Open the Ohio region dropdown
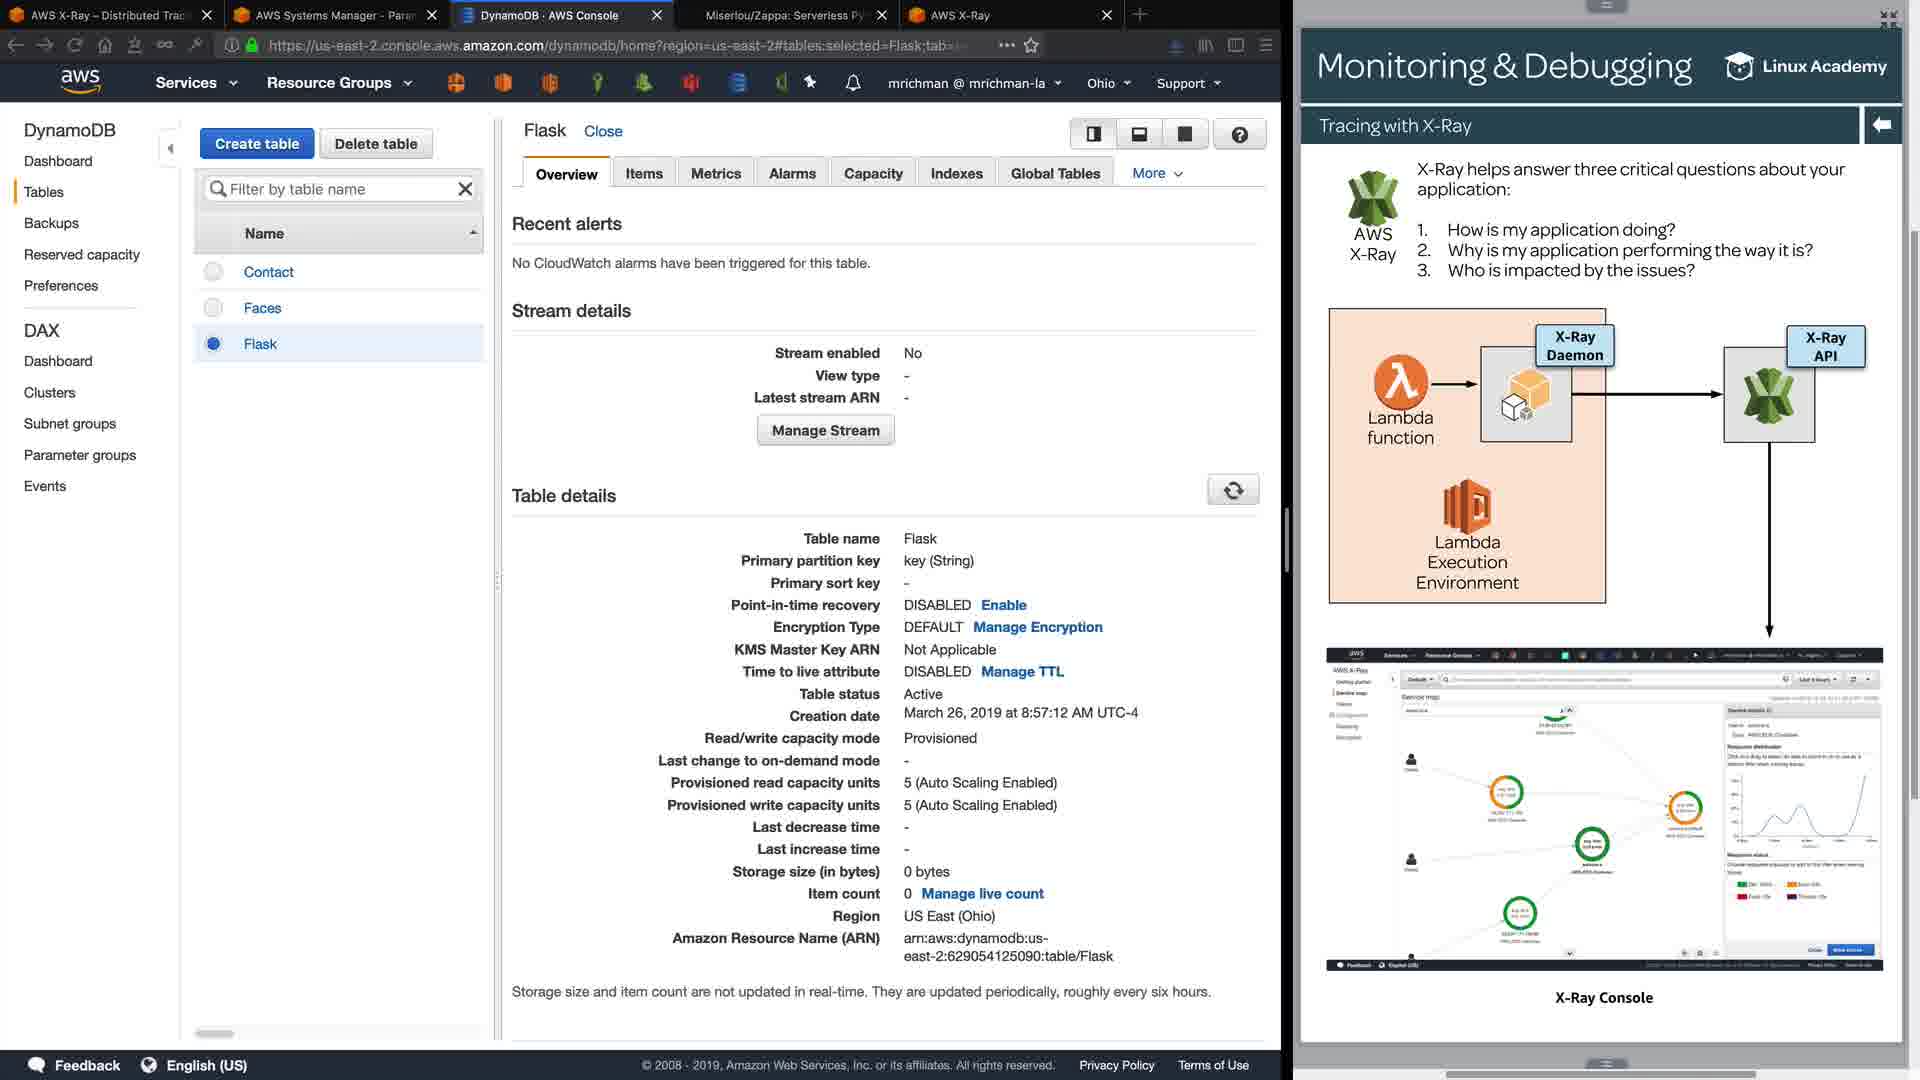The width and height of the screenshot is (1920, 1080). click(1108, 83)
